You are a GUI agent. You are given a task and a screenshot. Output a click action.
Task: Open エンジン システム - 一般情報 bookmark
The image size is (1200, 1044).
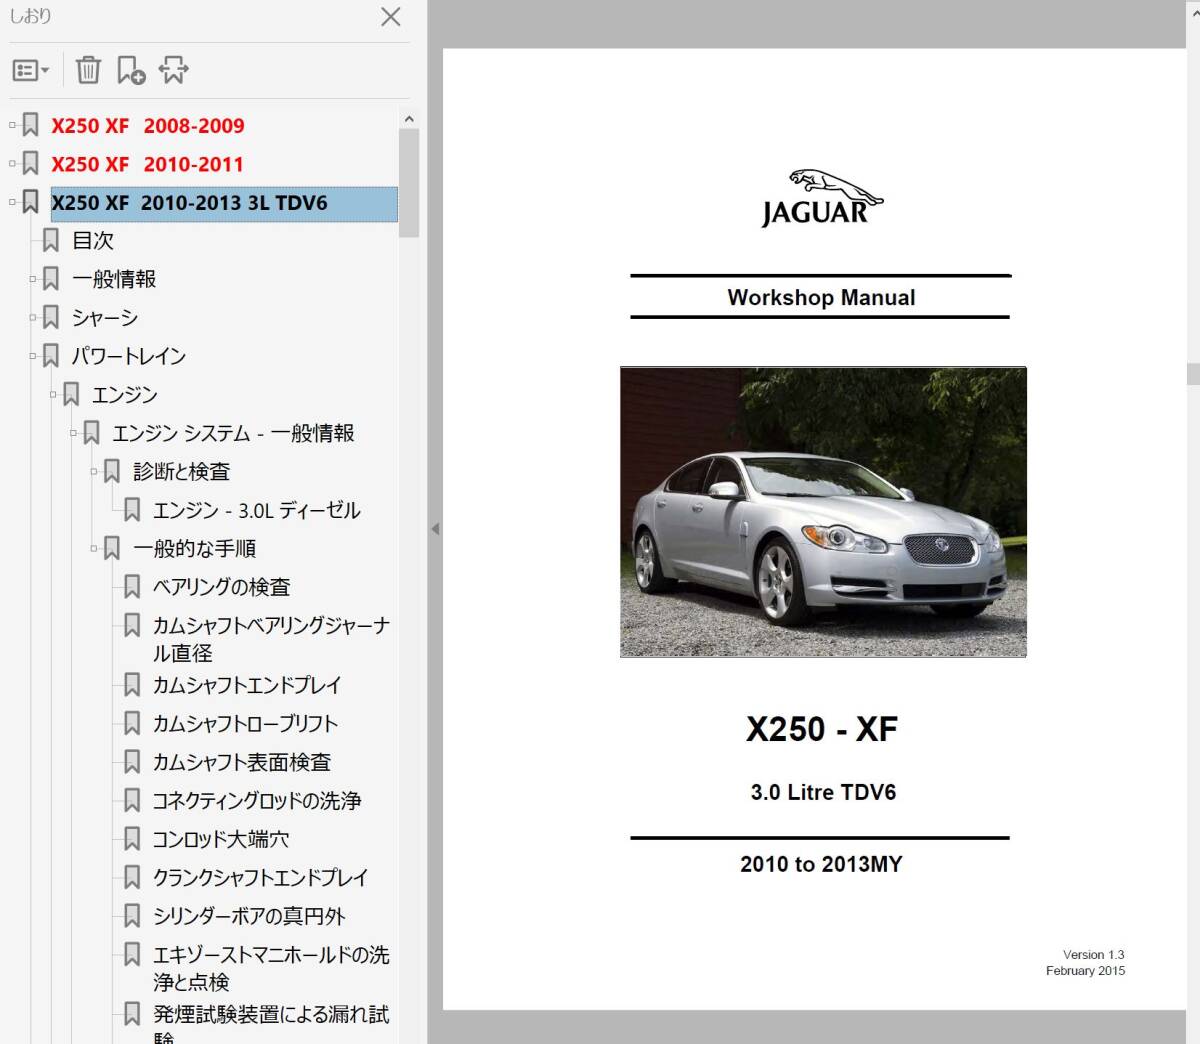pyautogui.click(x=234, y=433)
